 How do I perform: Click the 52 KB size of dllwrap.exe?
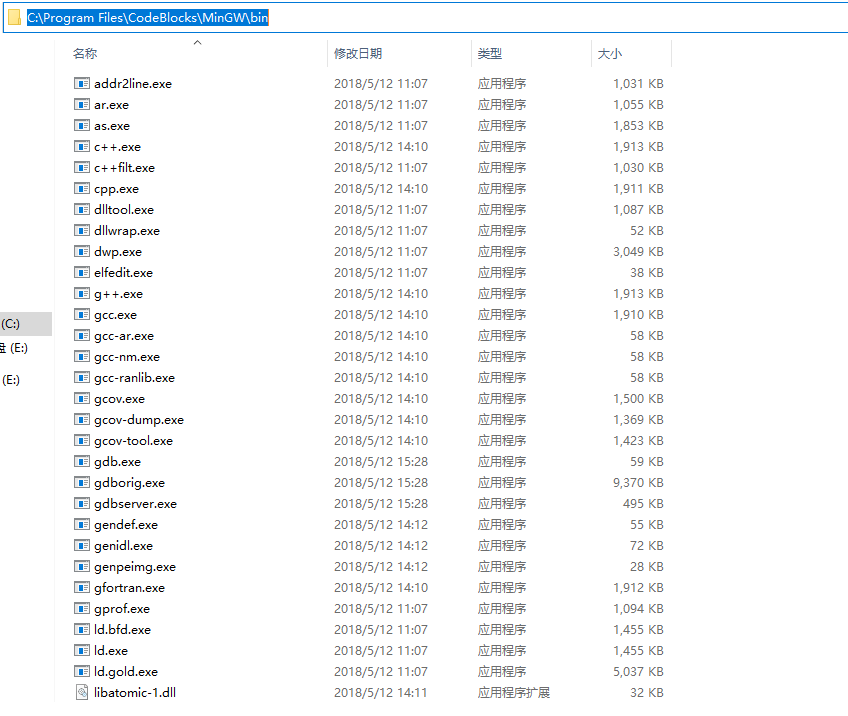click(x=647, y=230)
